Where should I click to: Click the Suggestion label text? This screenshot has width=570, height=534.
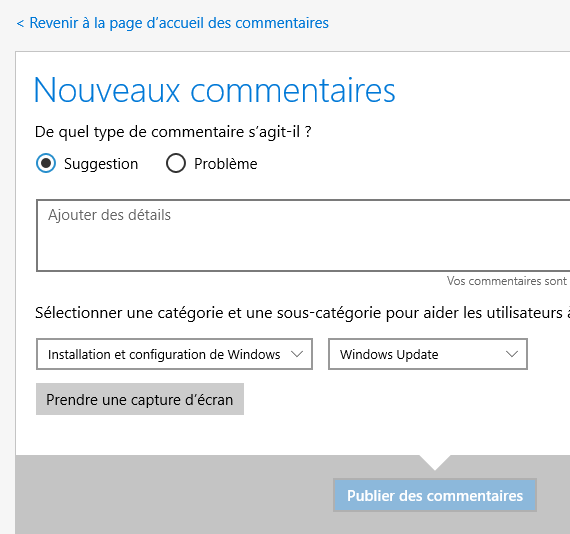101,164
